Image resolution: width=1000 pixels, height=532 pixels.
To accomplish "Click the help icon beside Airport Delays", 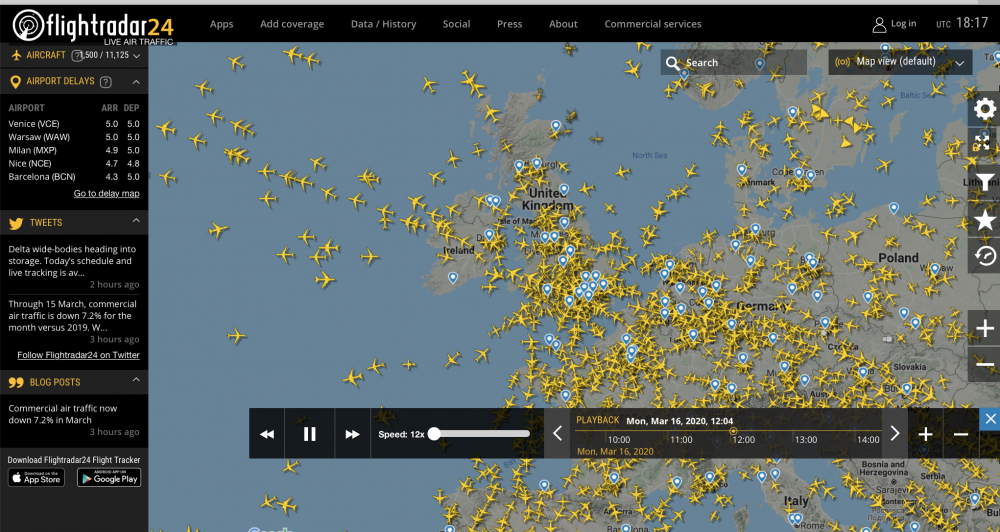I will pyautogui.click(x=106, y=82).
